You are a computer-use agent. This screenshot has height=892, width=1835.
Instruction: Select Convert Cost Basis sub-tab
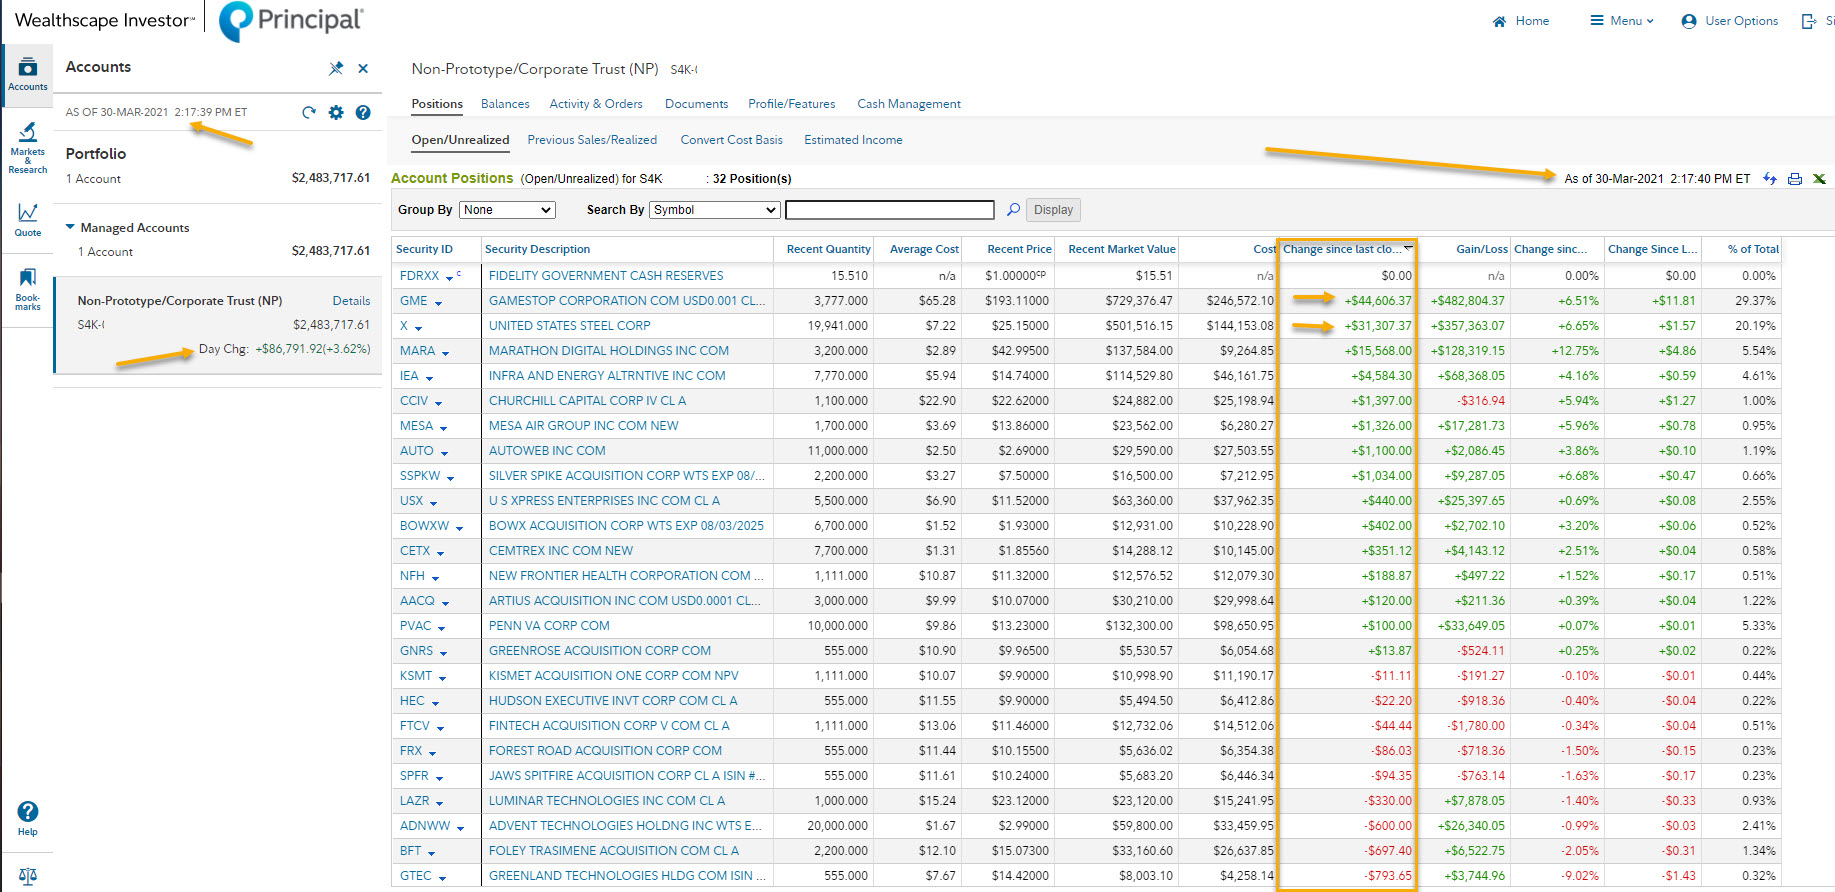731,140
